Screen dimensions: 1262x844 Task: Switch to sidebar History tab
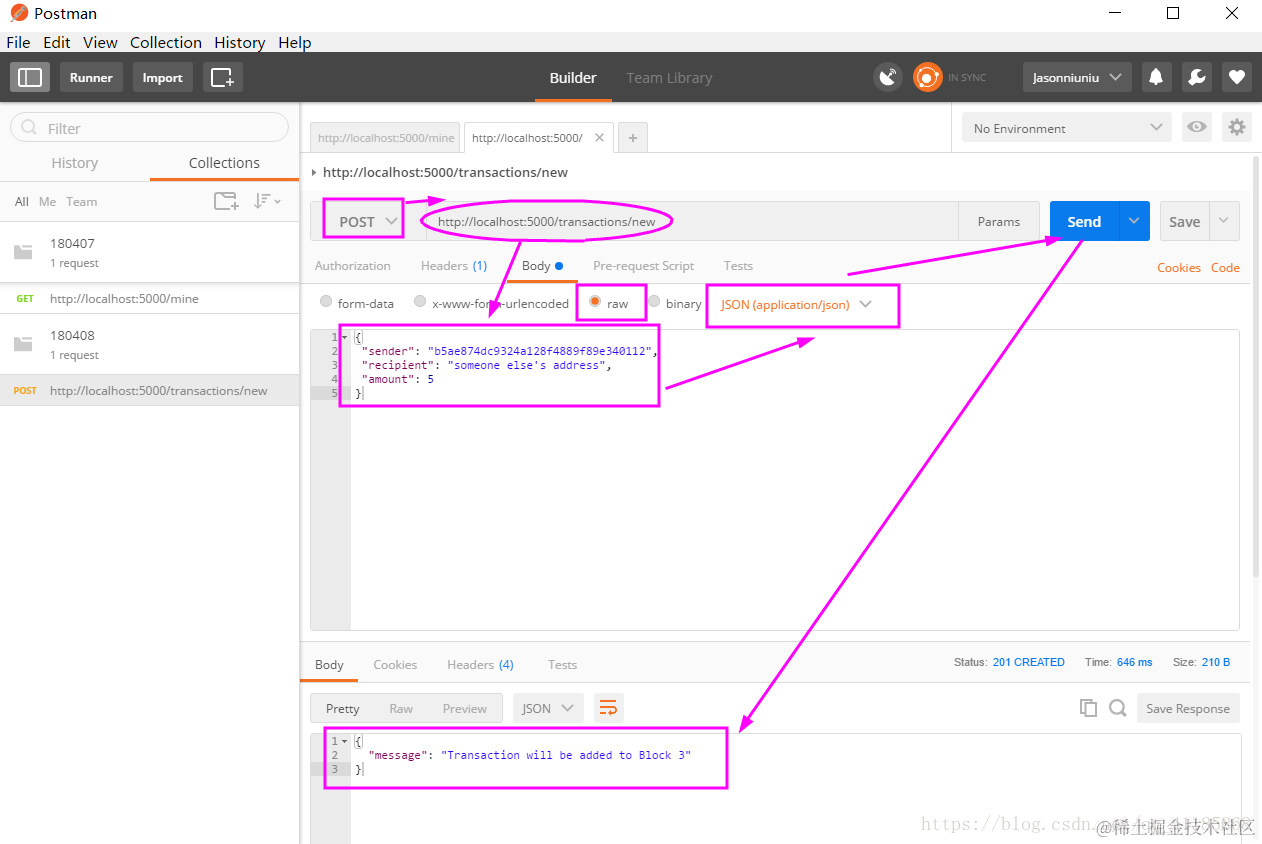pyautogui.click(x=75, y=162)
